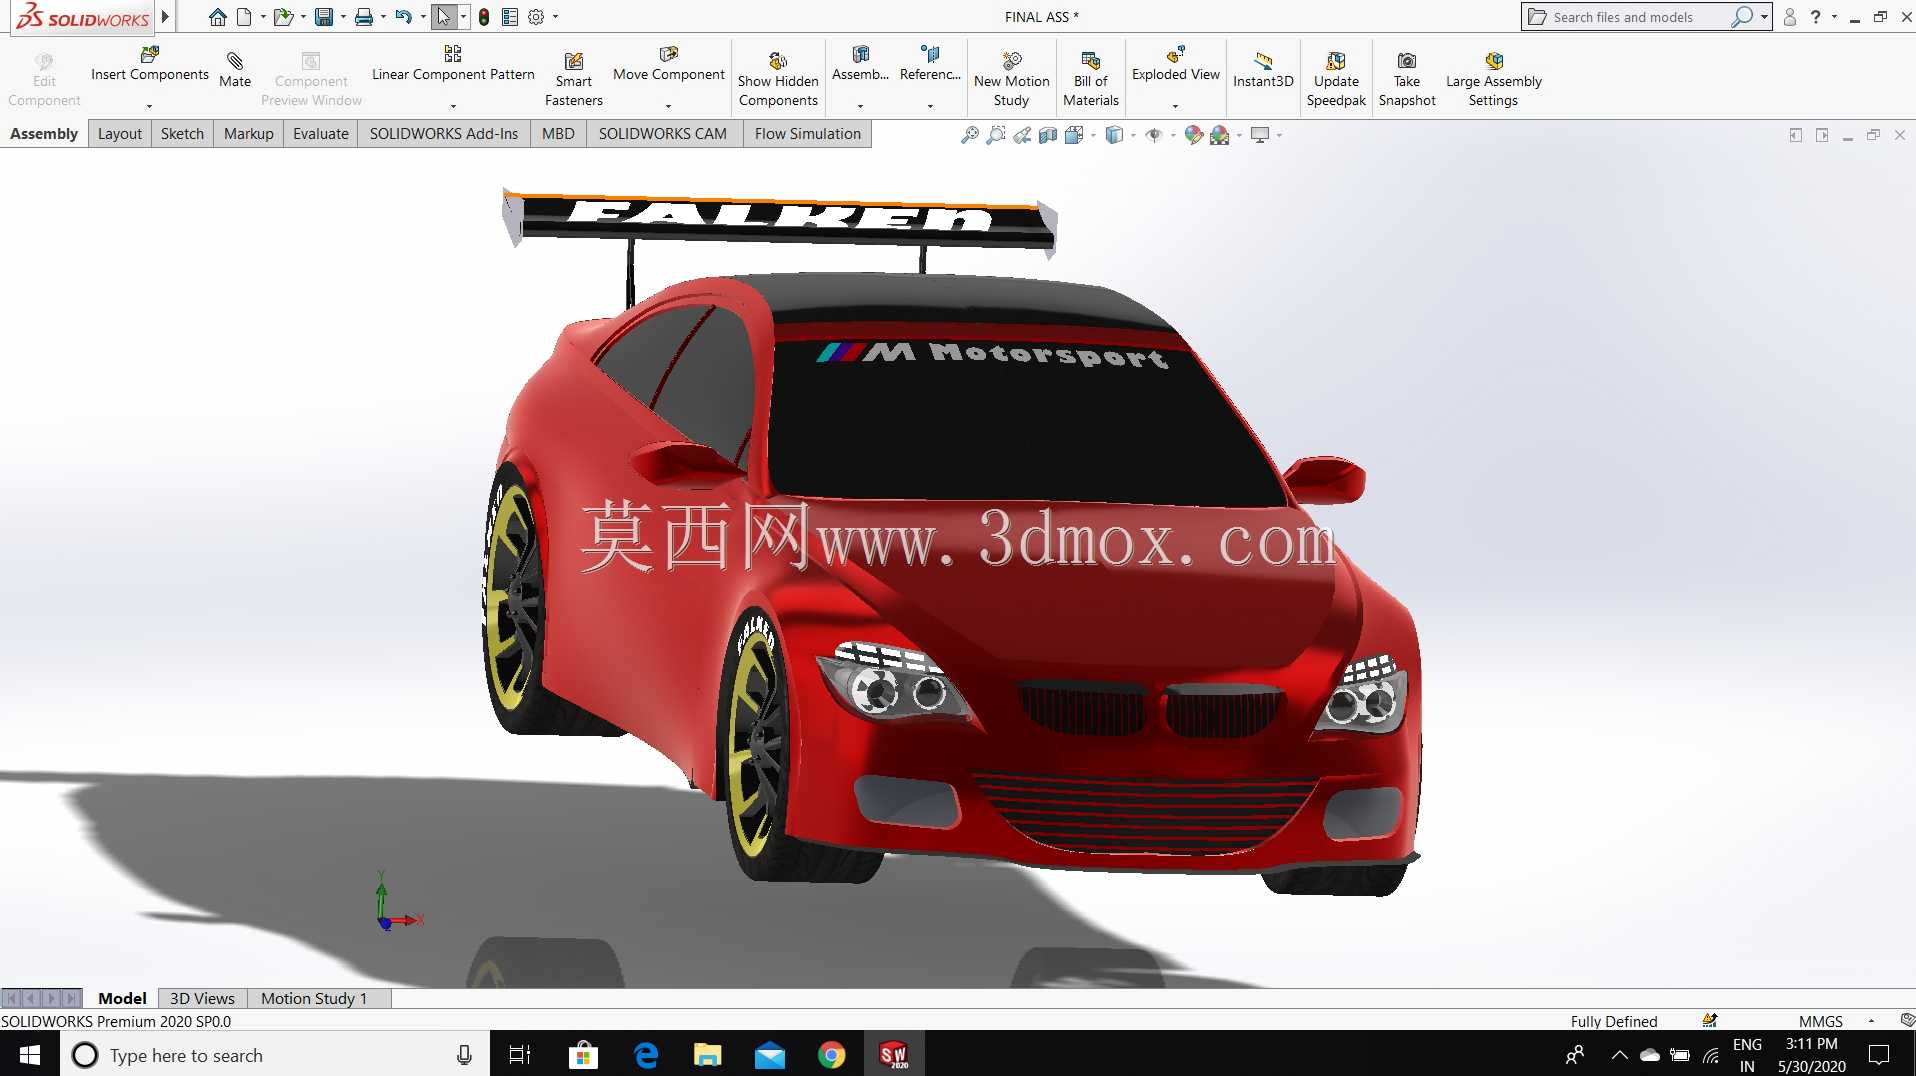
Task: Click Zoom to Area icon
Action: tap(995, 135)
